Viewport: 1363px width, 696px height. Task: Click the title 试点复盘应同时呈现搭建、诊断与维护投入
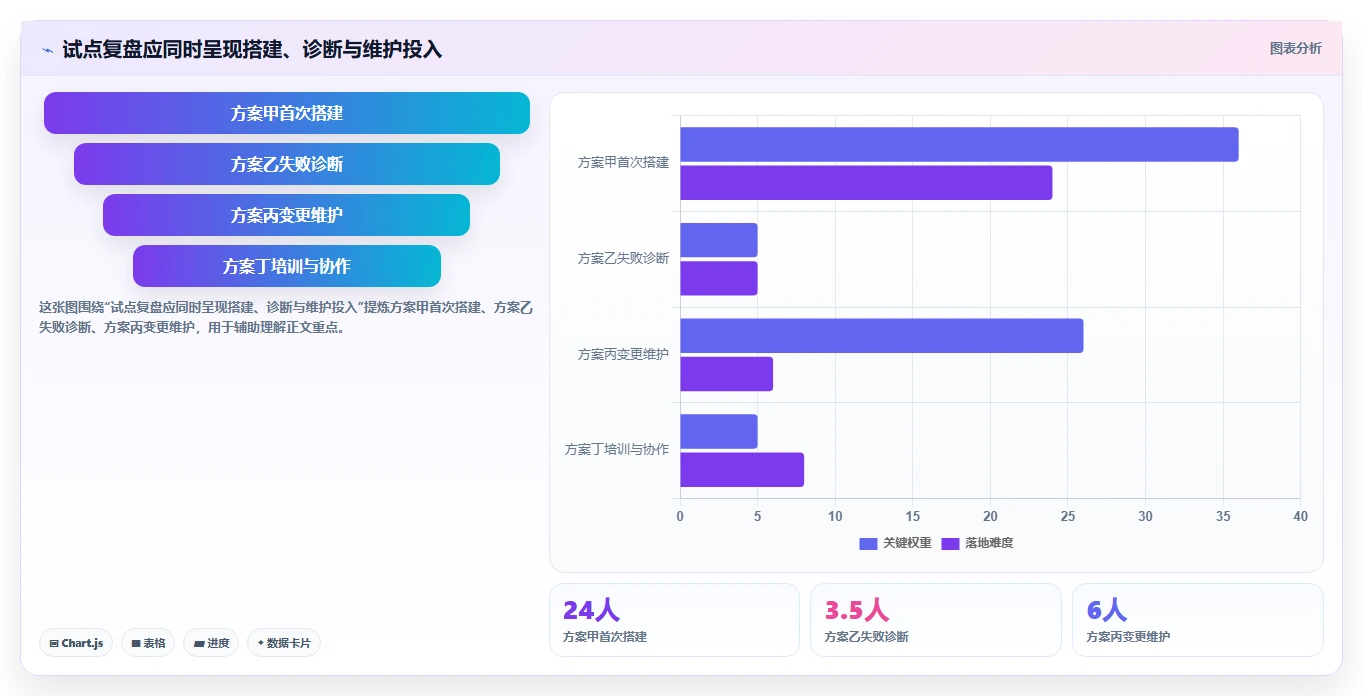click(x=252, y=49)
